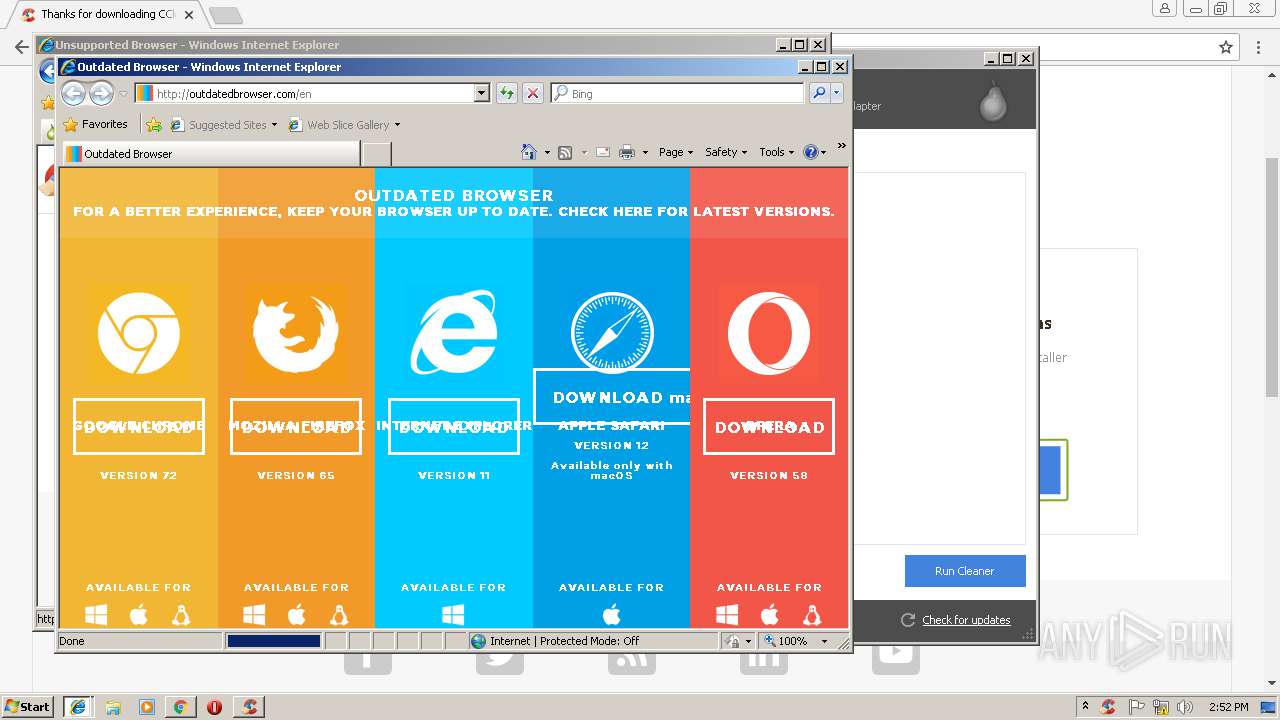
Task: Select Chrome tab Thanks for downloading CCleaner
Action: pos(106,15)
